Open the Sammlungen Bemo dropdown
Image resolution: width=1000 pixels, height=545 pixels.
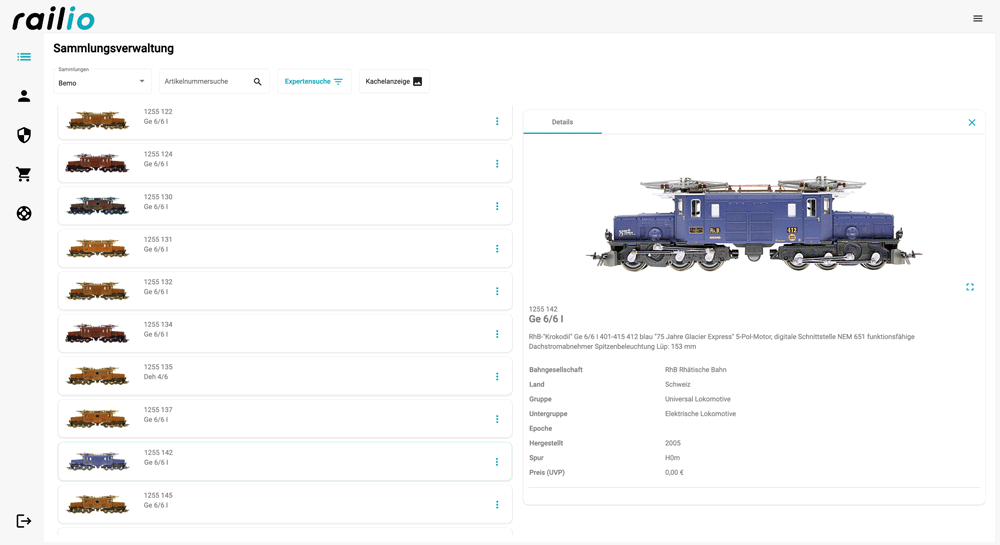[102, 81]
